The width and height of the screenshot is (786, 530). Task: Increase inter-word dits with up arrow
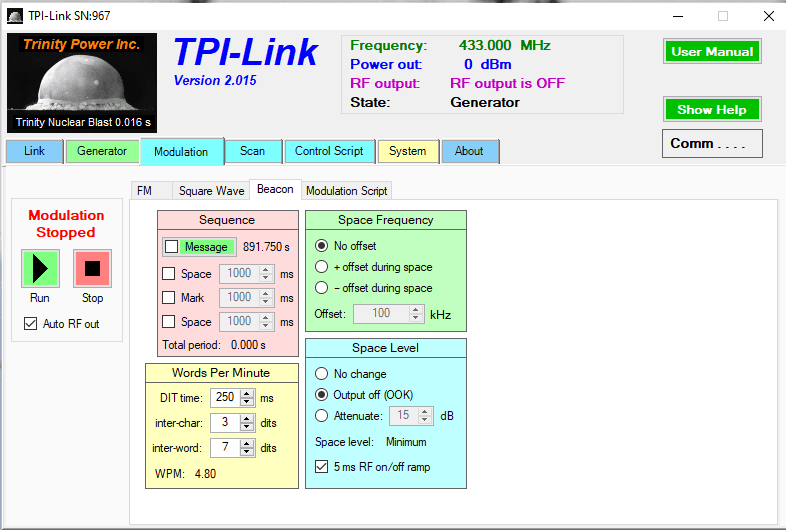(x=247, y=443)
